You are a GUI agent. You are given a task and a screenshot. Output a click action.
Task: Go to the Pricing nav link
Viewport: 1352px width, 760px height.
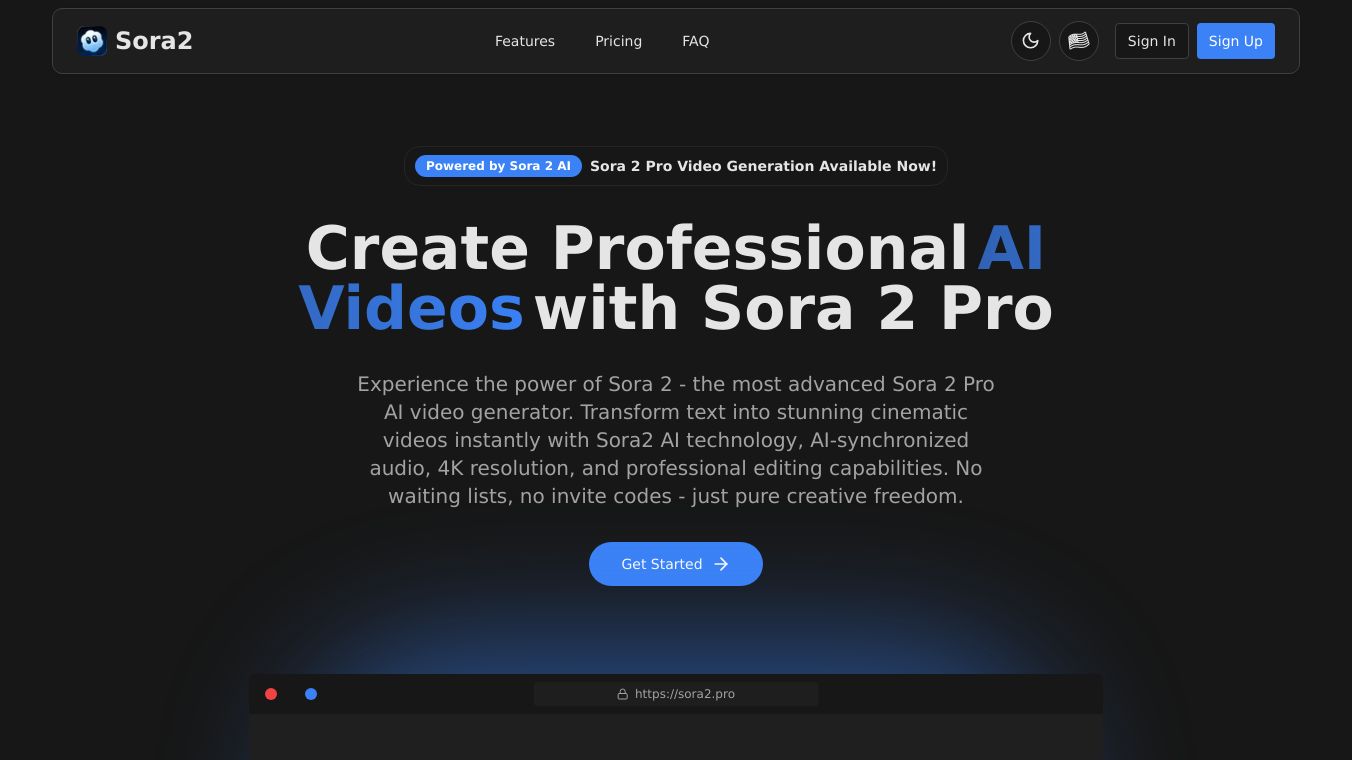point(618,41)
